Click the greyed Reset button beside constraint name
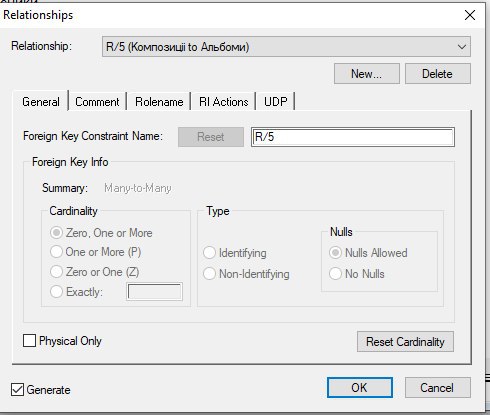Image resolution: width=490 pixels, height=415 pixels. 211,137
